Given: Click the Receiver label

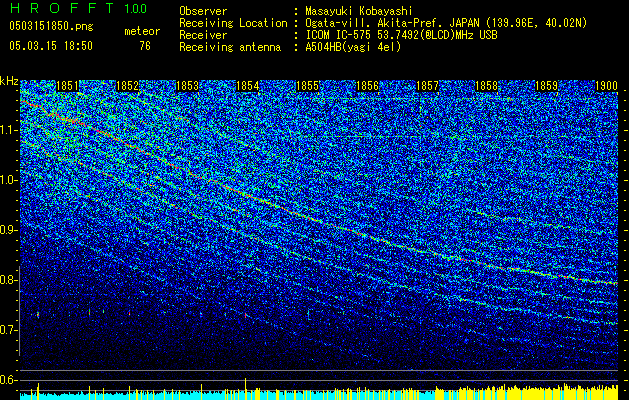Looking at the screenshot, I should click(203, 35).
